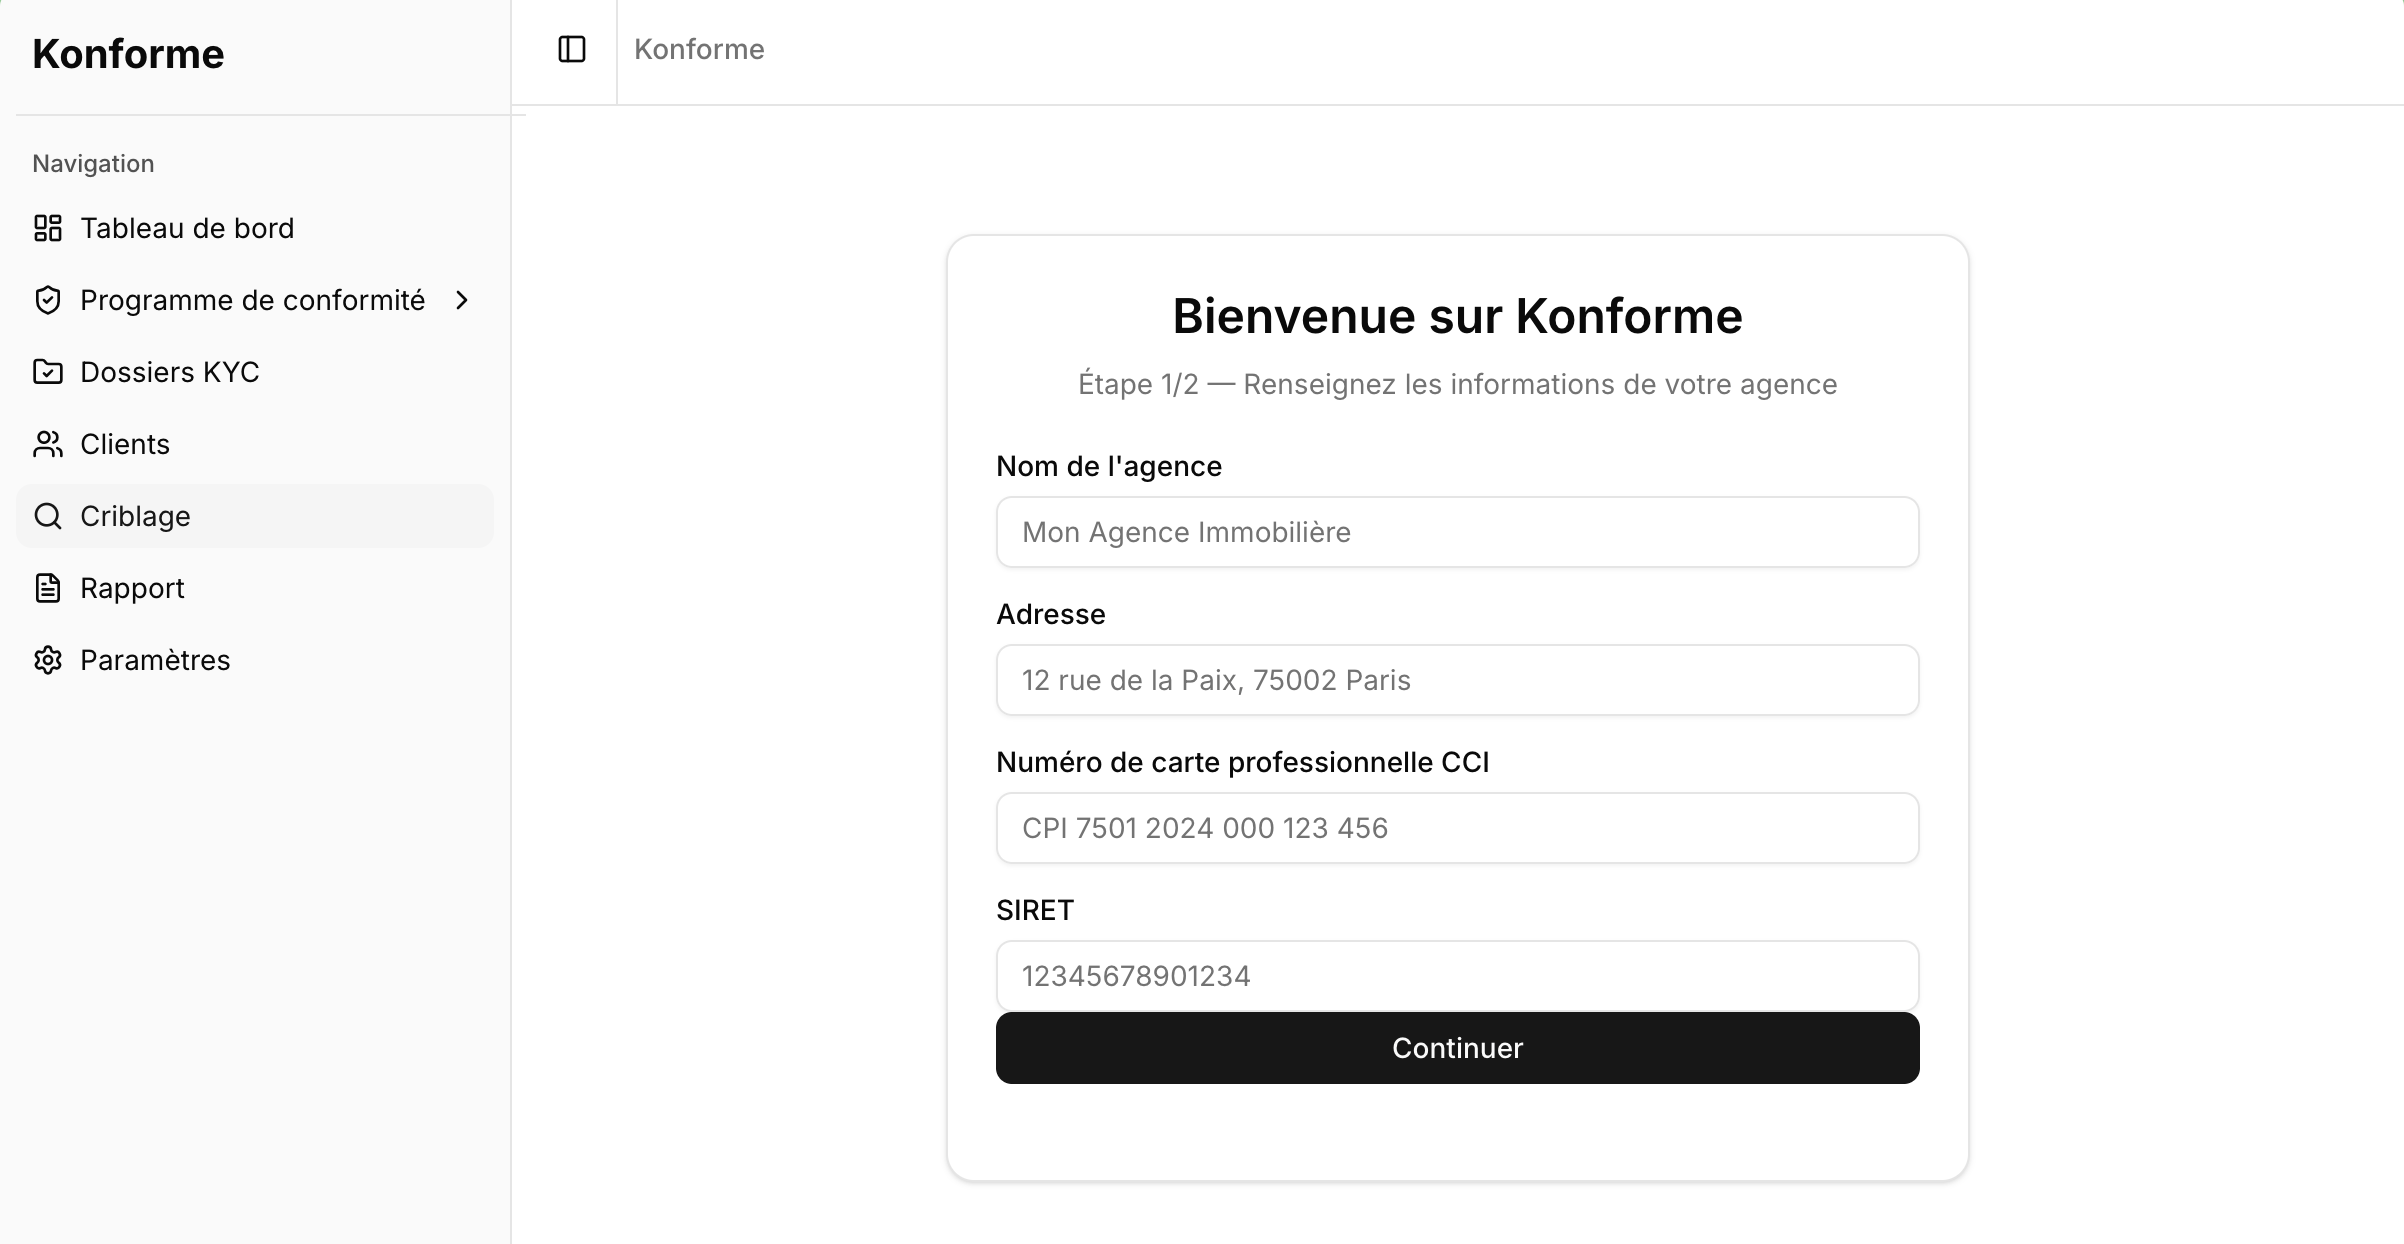Select the Clients people icon

(x=48, y=444)
